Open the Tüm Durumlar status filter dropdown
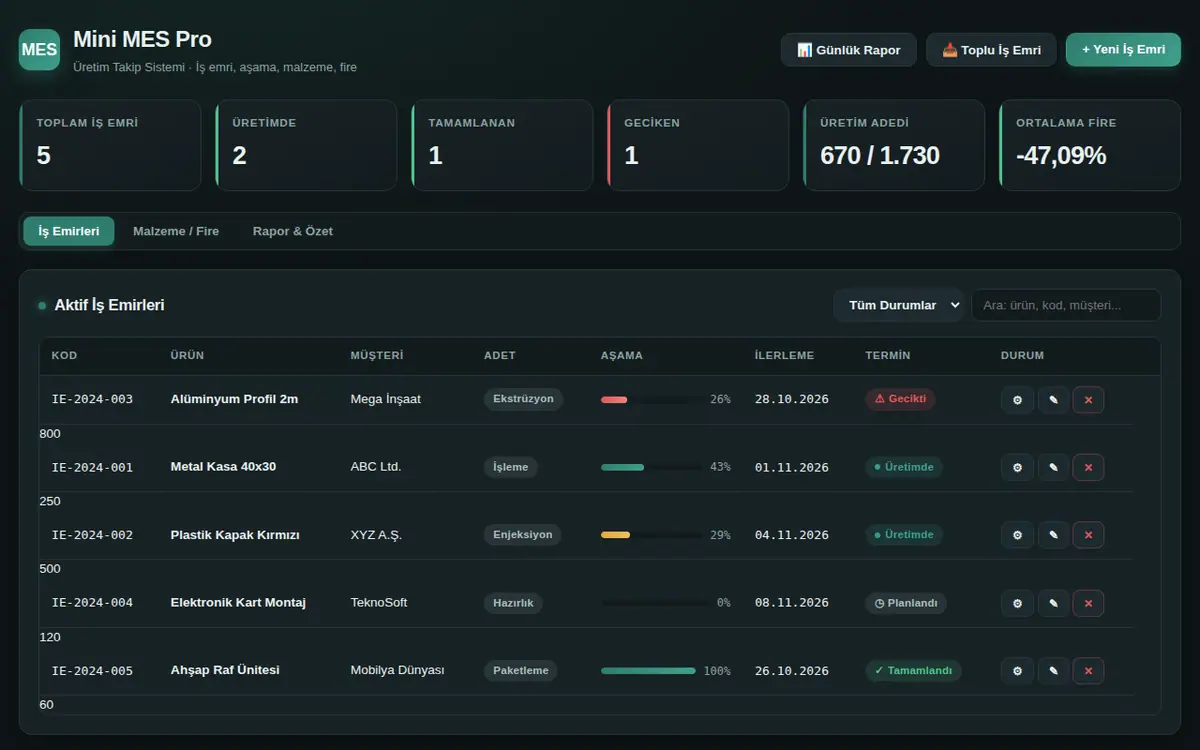The width and height of the screenshot is (1200, 750). click(899, 305)
